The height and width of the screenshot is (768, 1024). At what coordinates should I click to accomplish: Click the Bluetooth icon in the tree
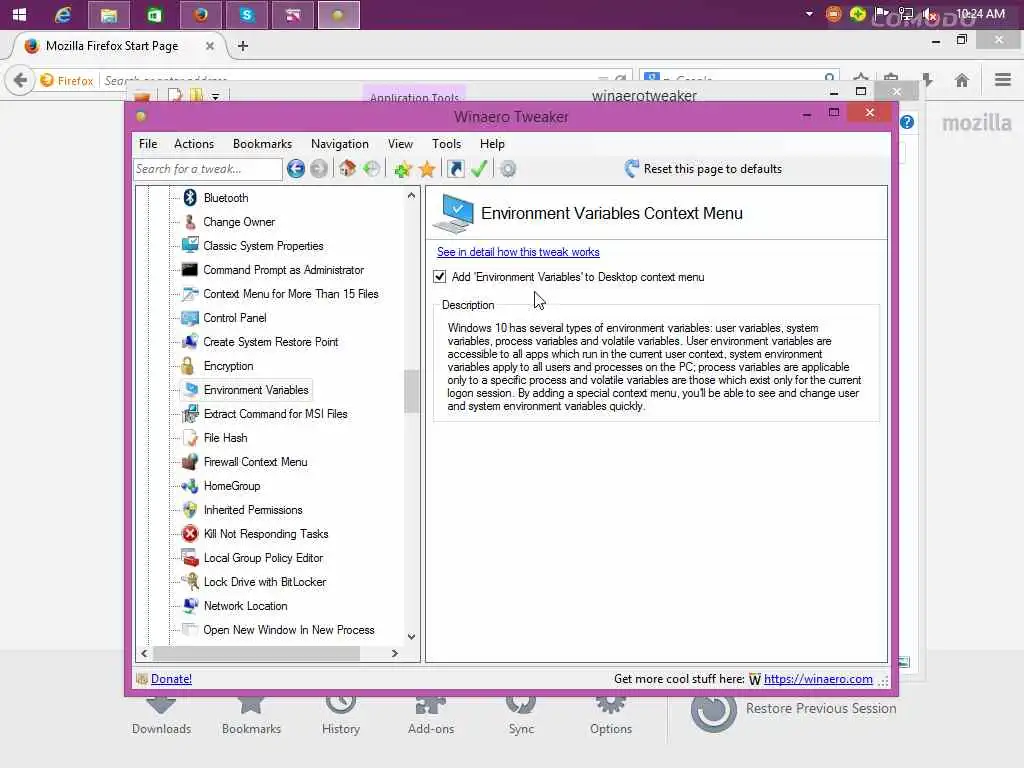(190, 197)
